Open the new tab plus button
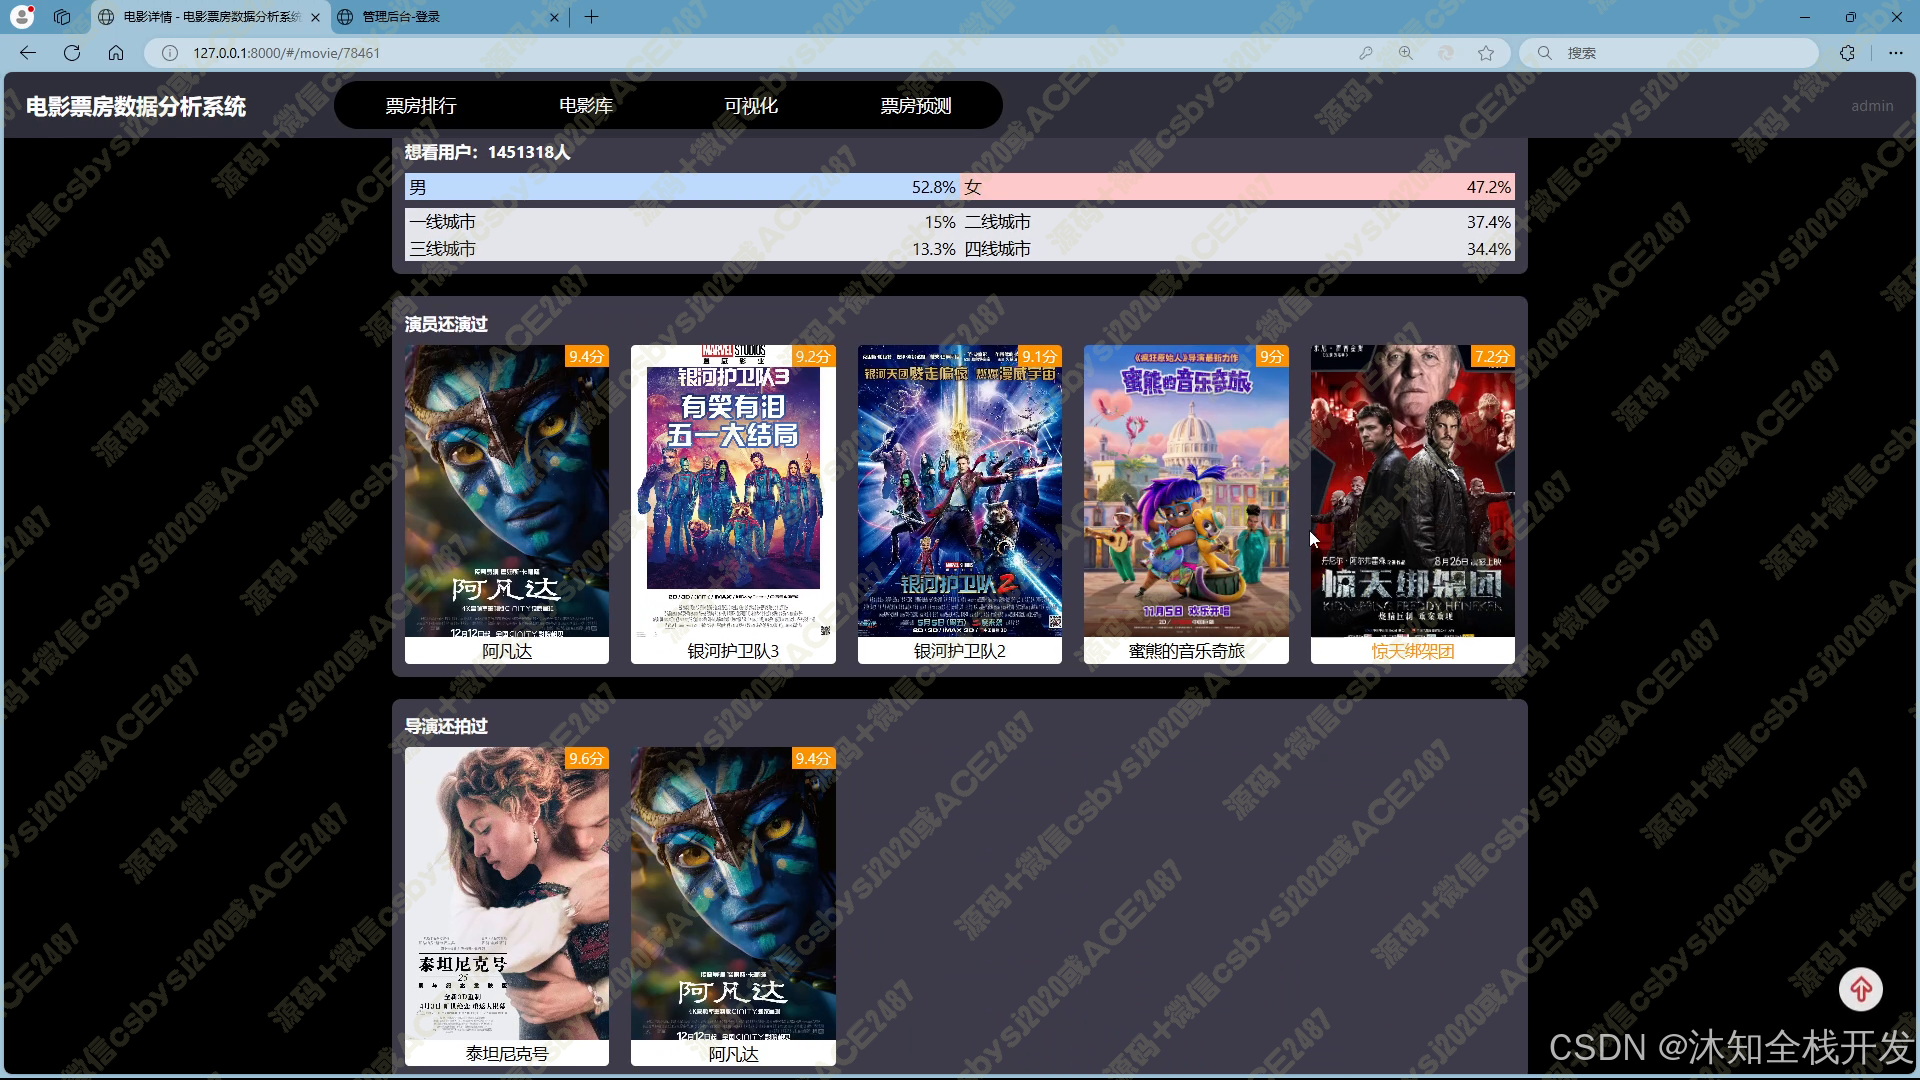The width and height of the screenshot is (1920, 1080). [592, 17]
